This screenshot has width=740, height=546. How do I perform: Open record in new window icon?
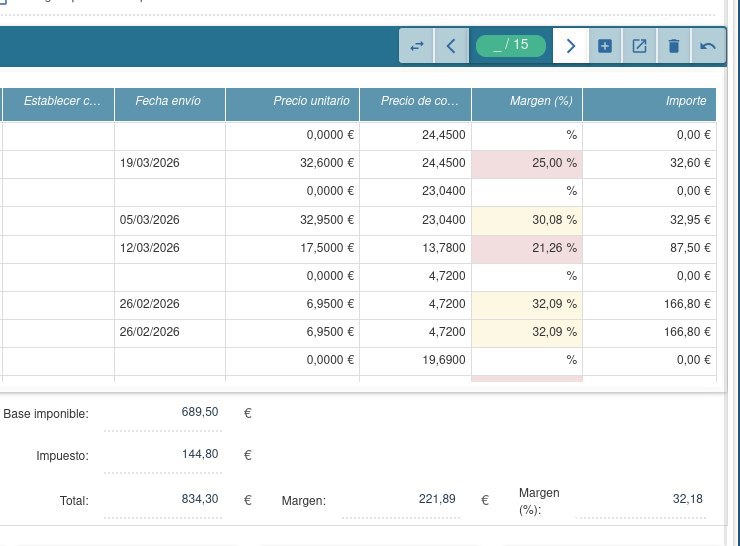(639, 46)
